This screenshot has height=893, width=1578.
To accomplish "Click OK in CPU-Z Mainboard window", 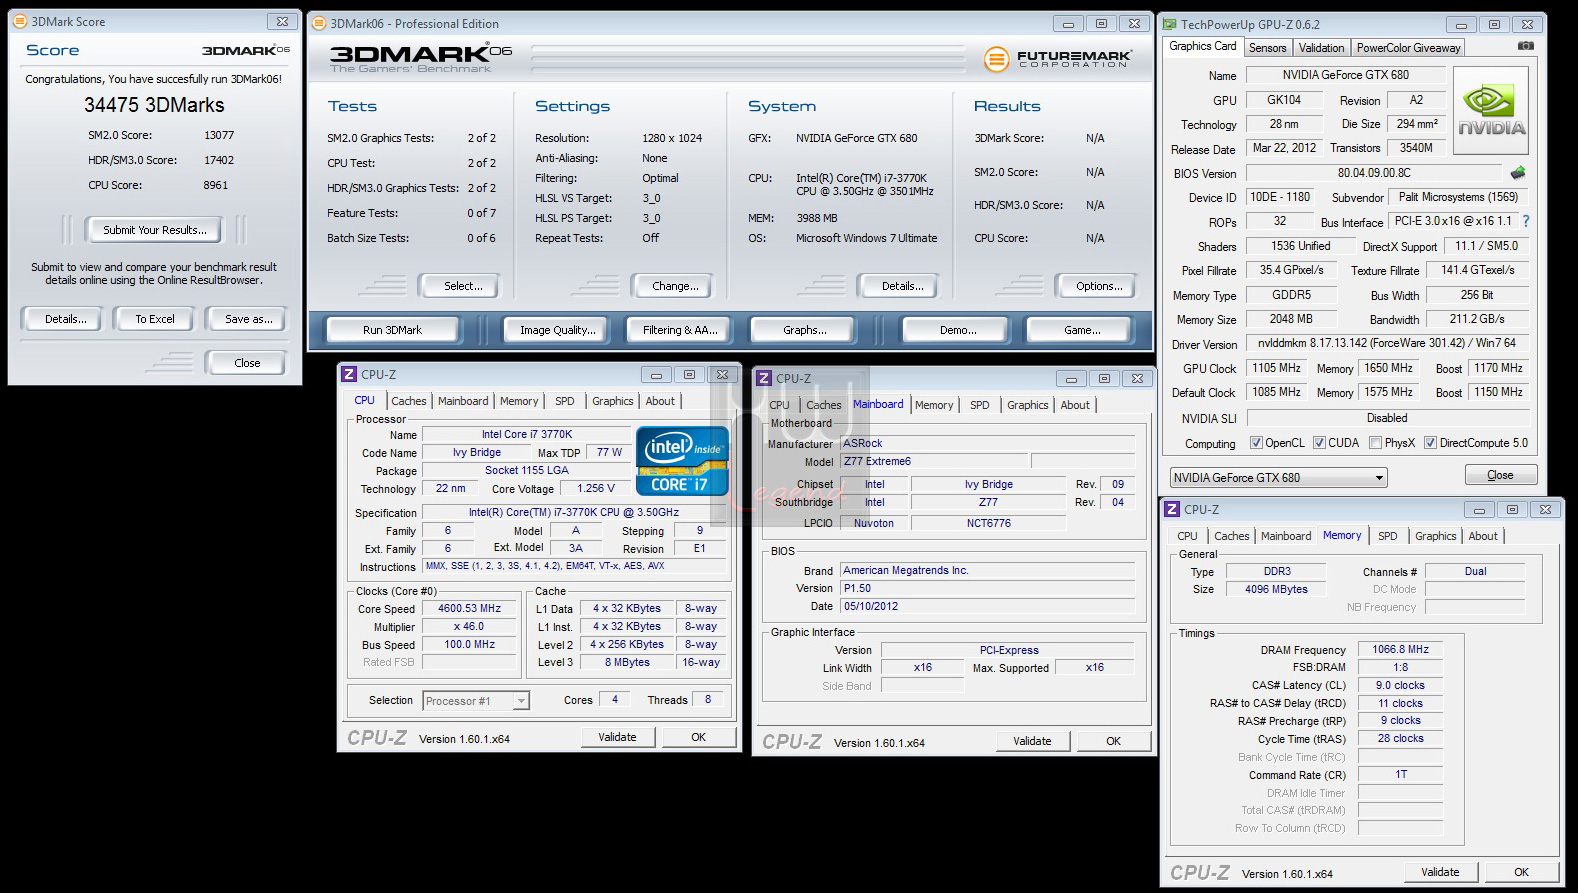I will coord(1113,741).
